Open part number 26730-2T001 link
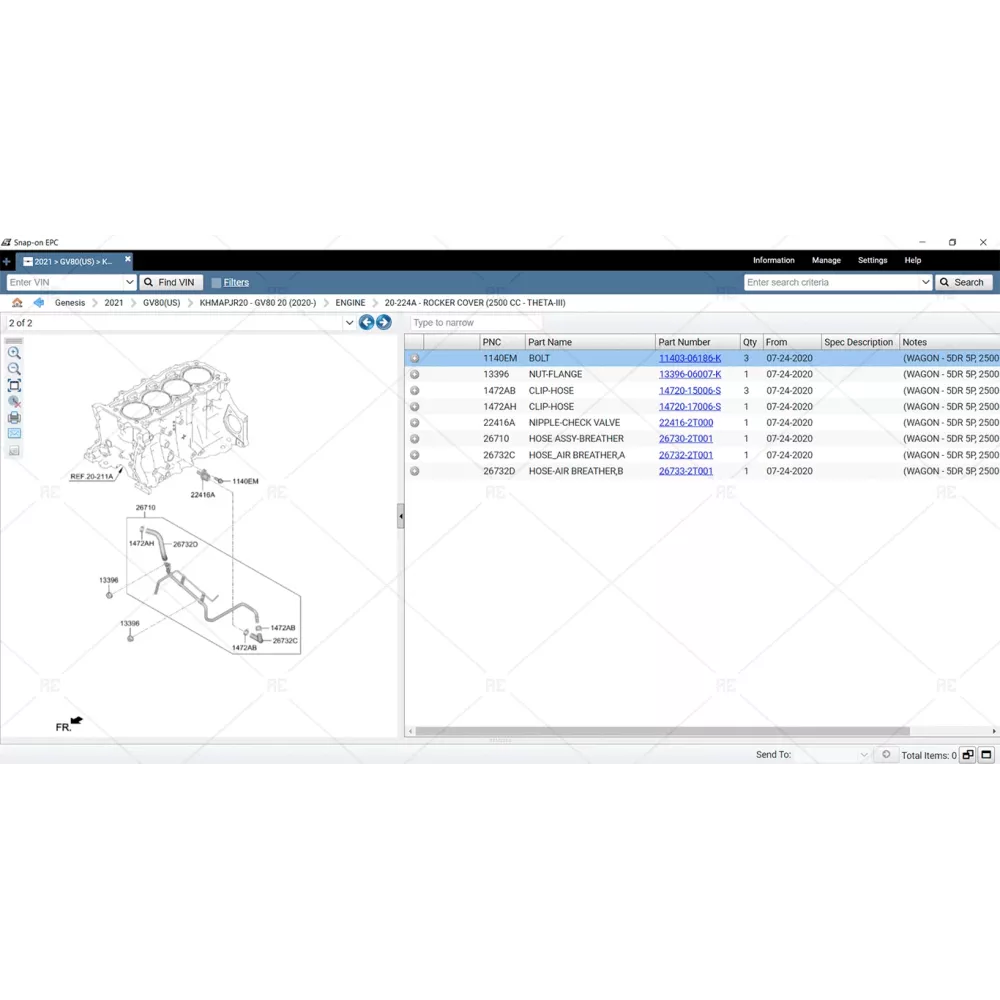Screen dimensions: 1000x1000 coord(685,439)
